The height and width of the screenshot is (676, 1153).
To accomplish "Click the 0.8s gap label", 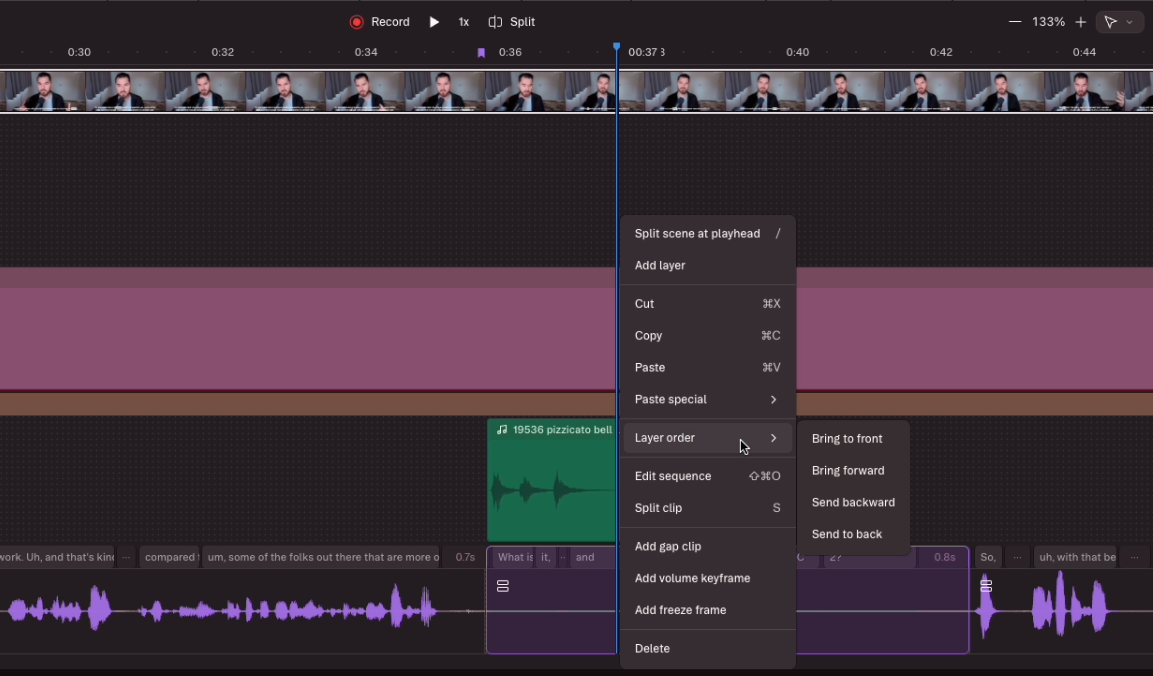I will [944, 557].
